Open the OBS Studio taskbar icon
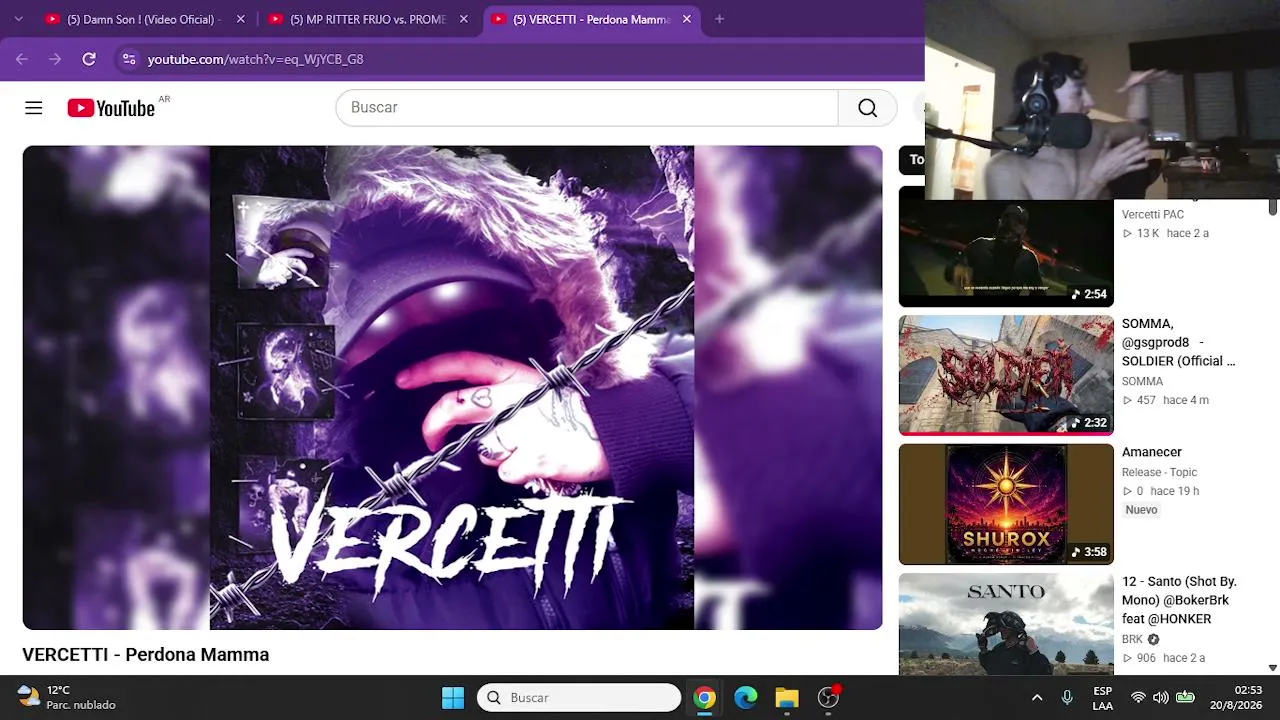Image resolution: width=1280 pixels, height=720 pixels. [828, 698]
